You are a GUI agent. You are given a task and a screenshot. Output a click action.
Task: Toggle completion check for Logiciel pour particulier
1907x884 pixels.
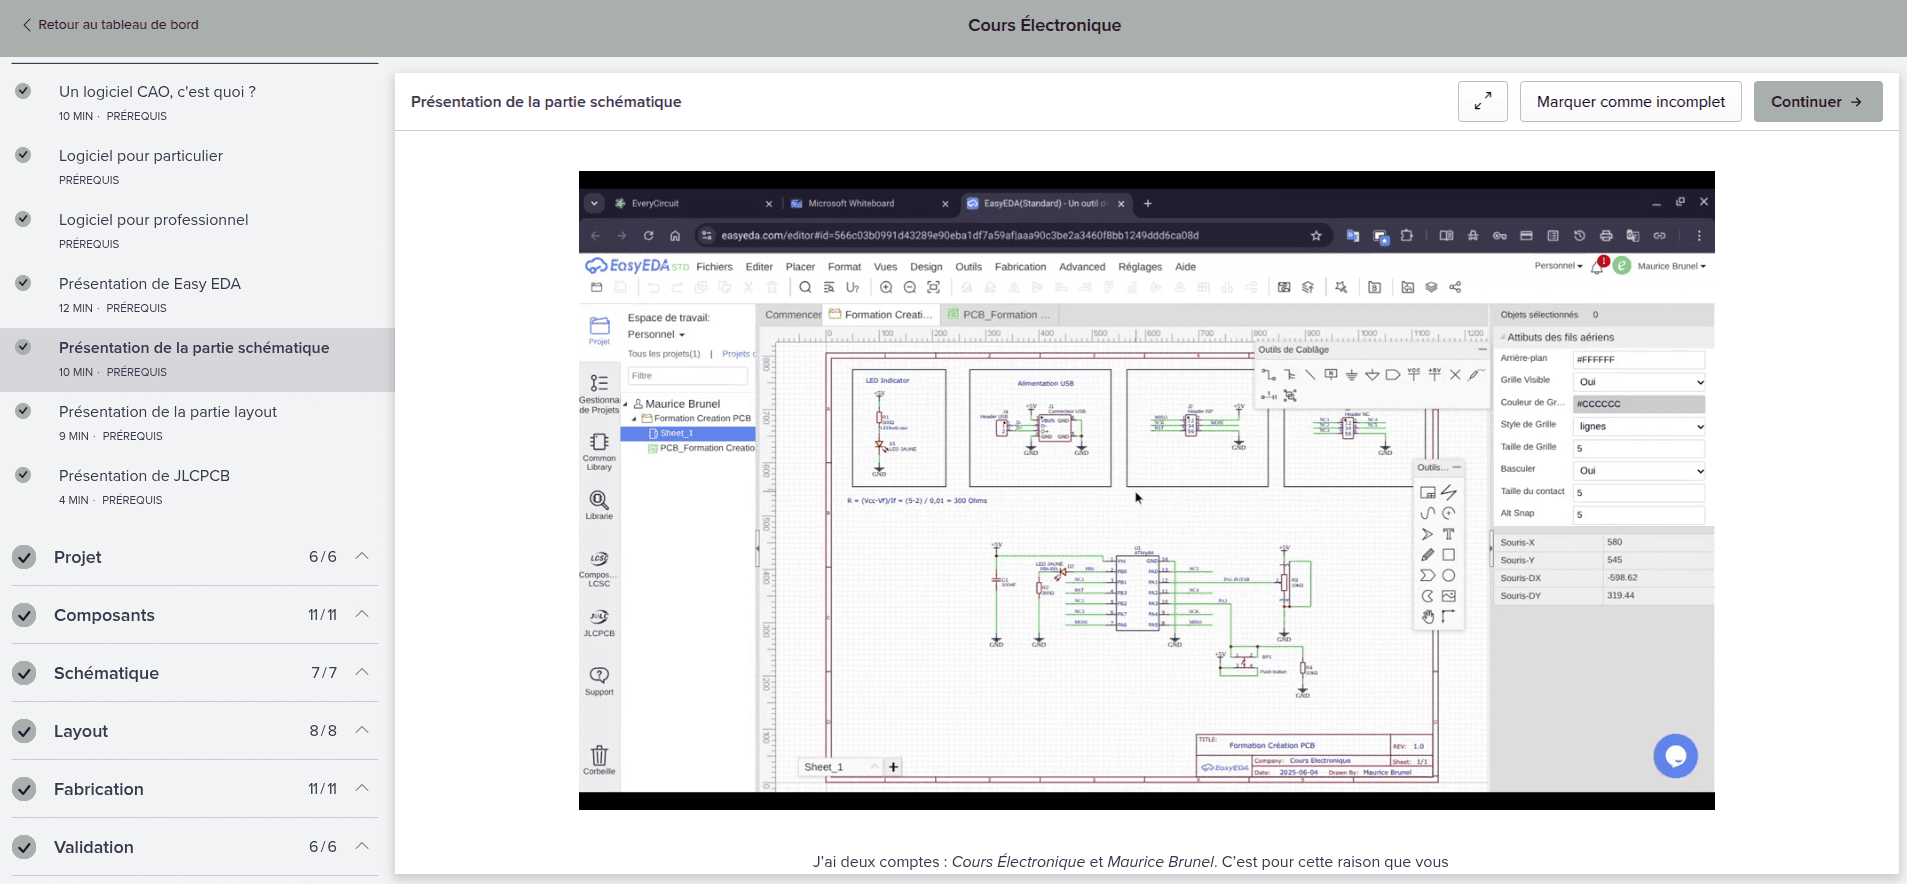pos(23,155)
